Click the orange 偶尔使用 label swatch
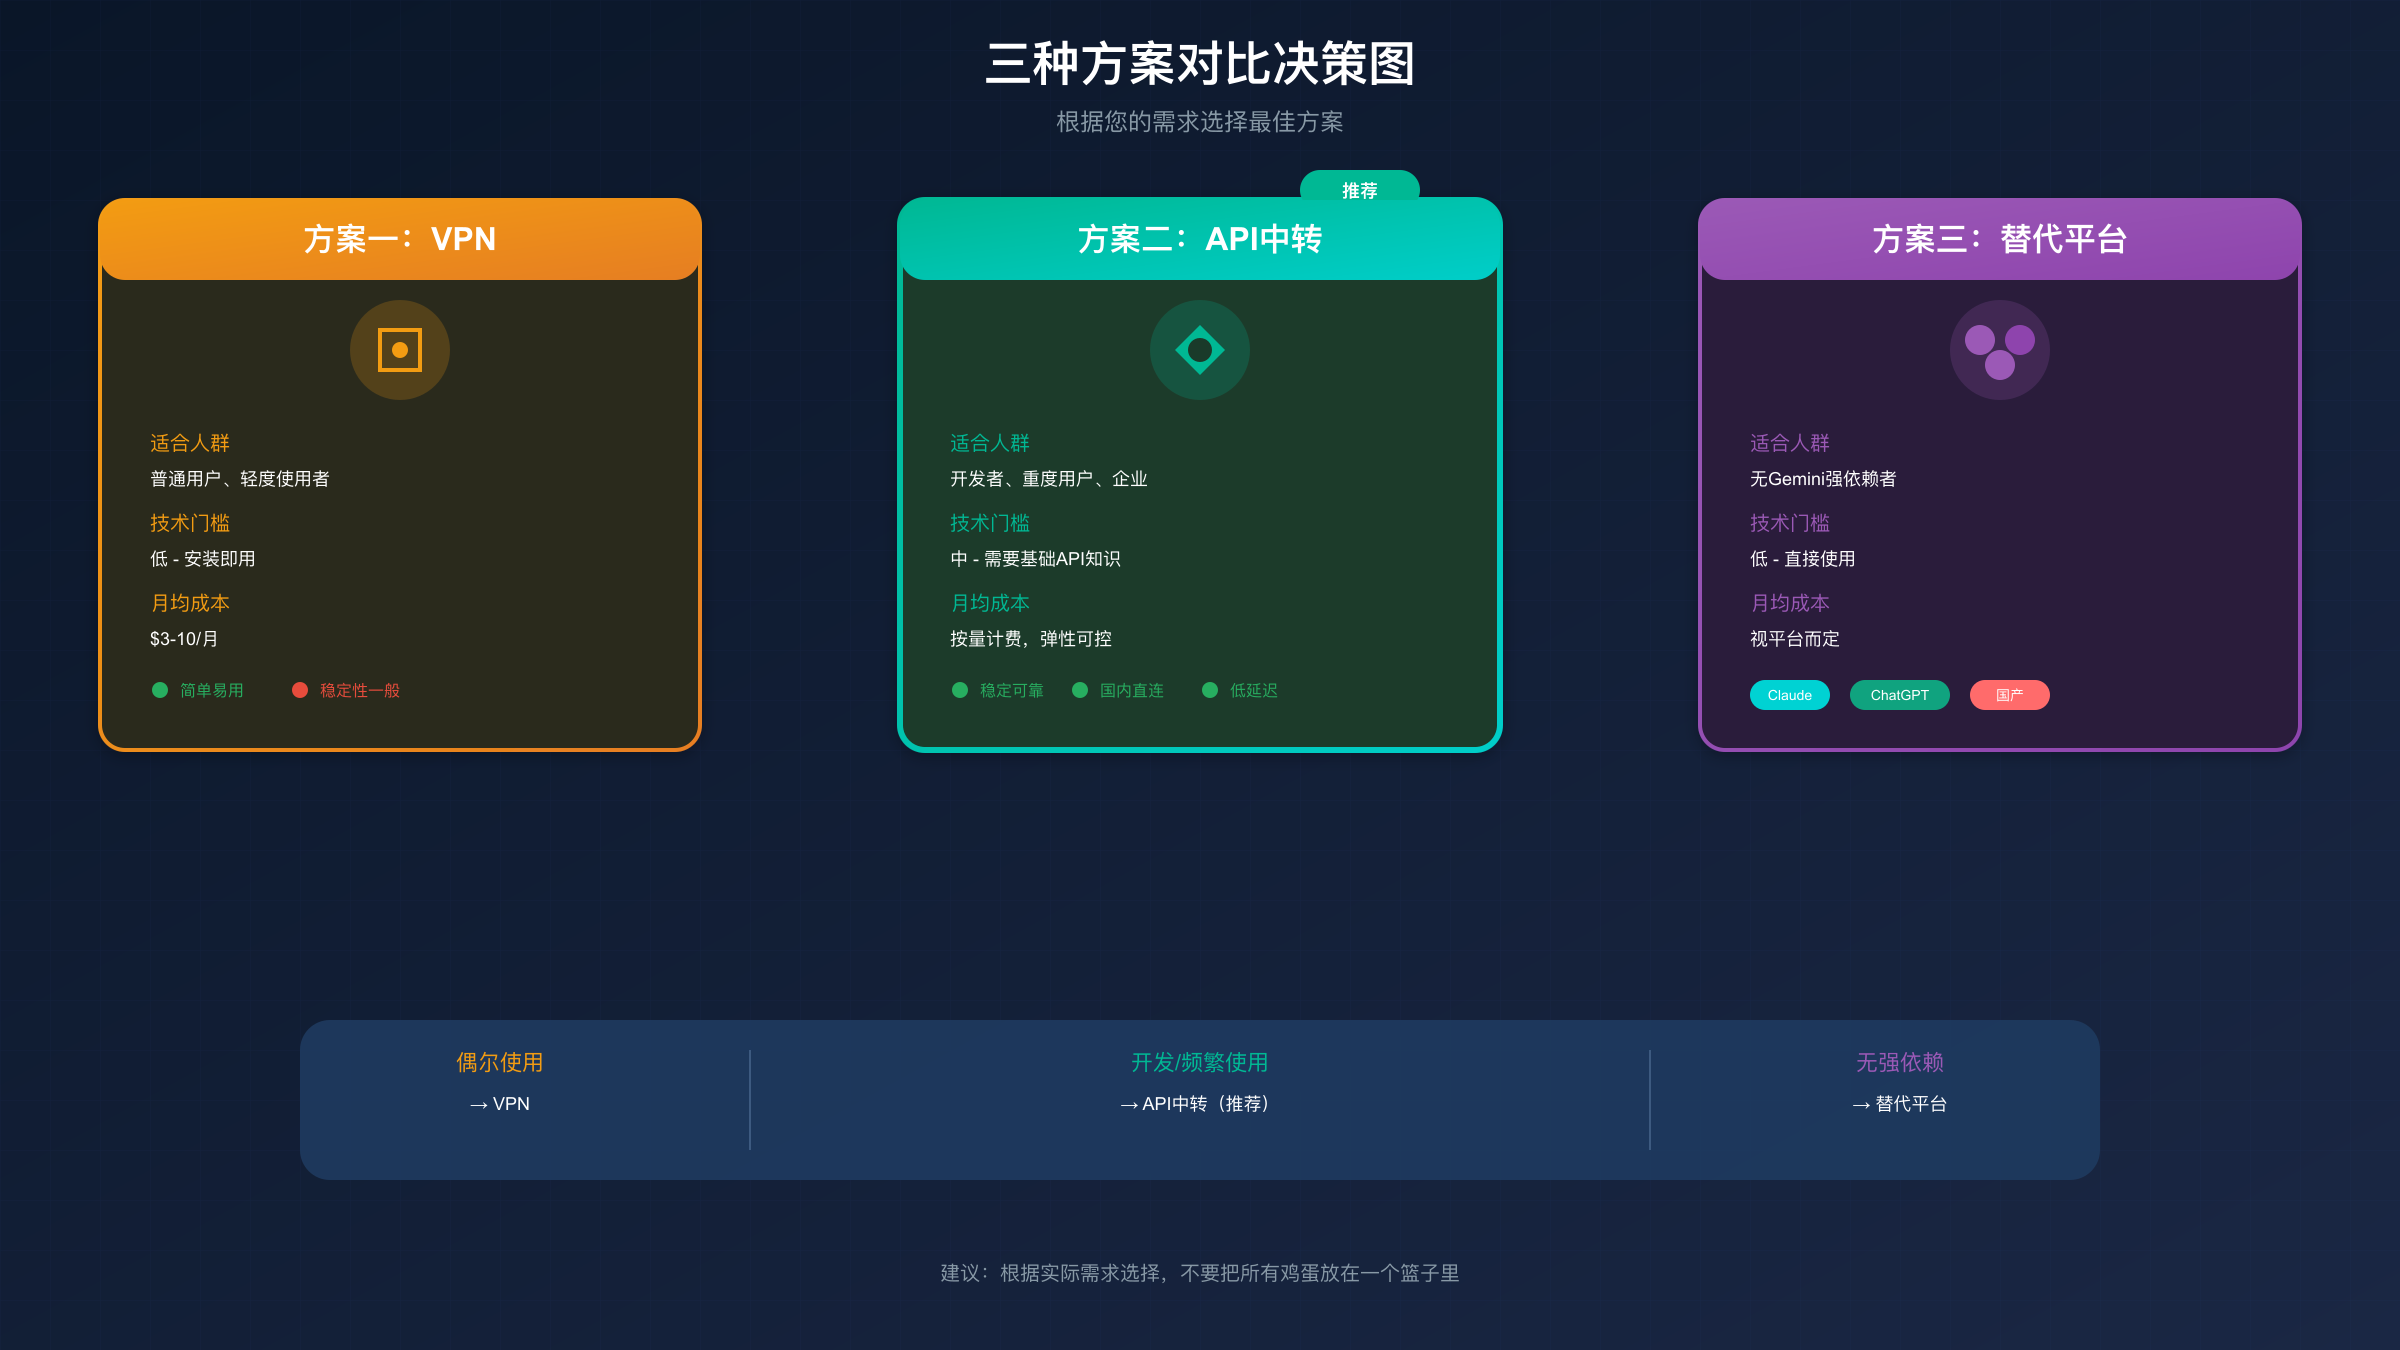The width and height of the screenshot is (2400, 1350). pos(498,1062)
